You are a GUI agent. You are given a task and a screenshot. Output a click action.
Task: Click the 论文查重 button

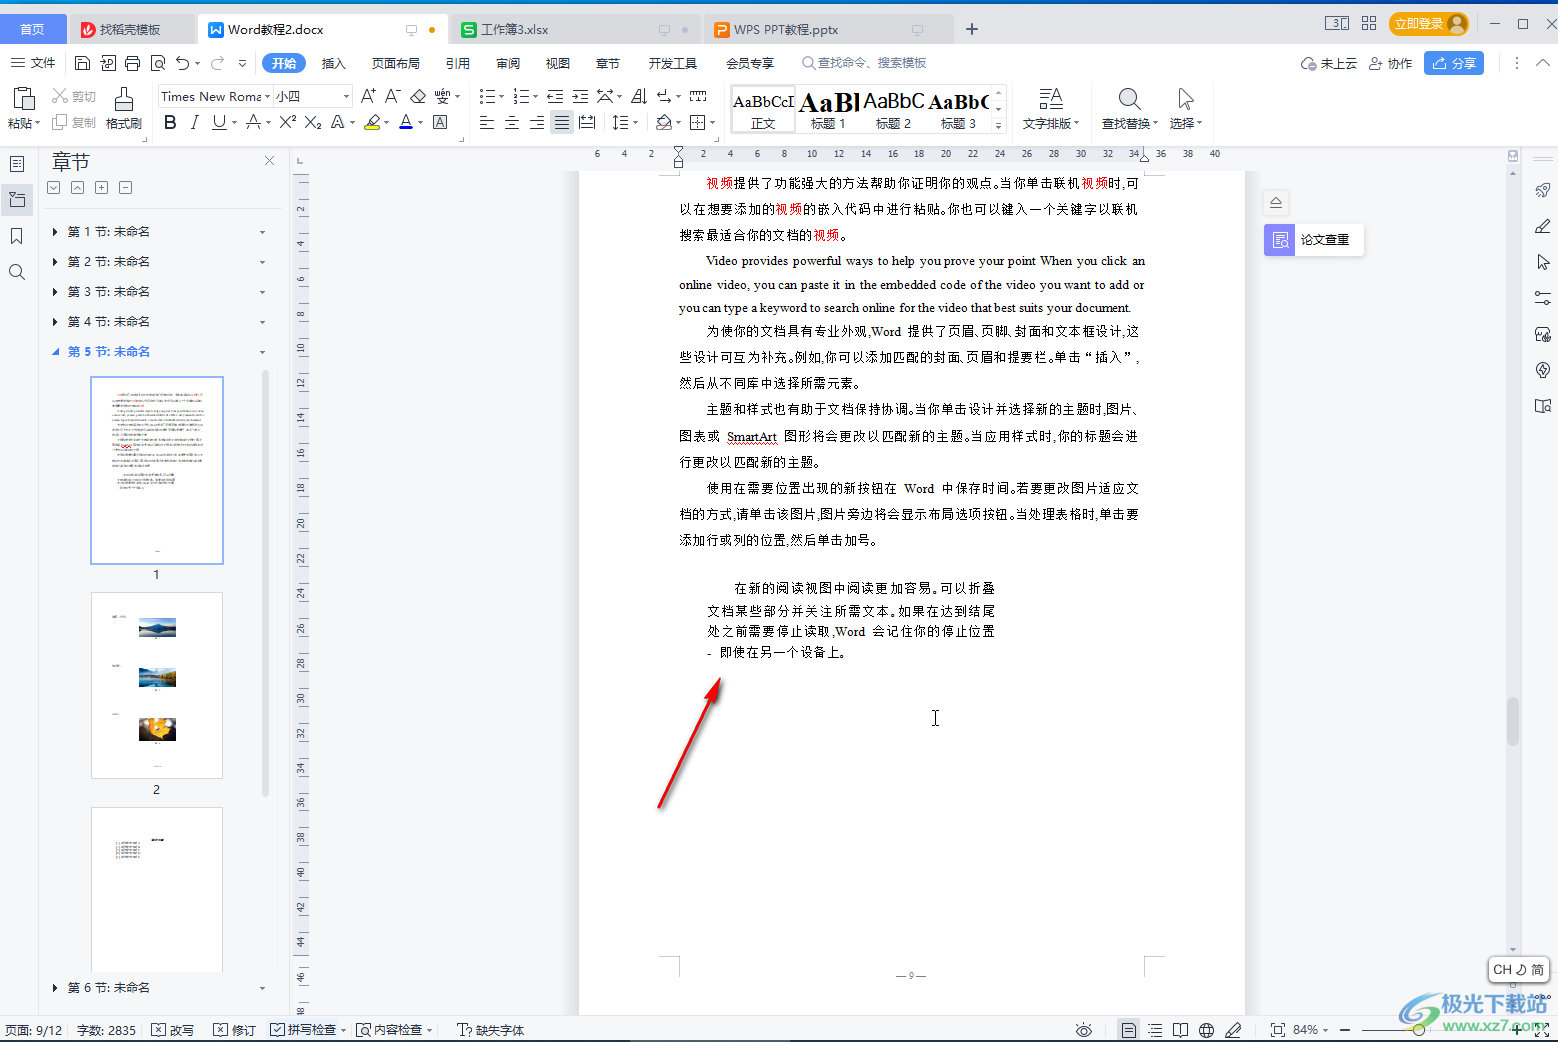tap(1313, 240)
